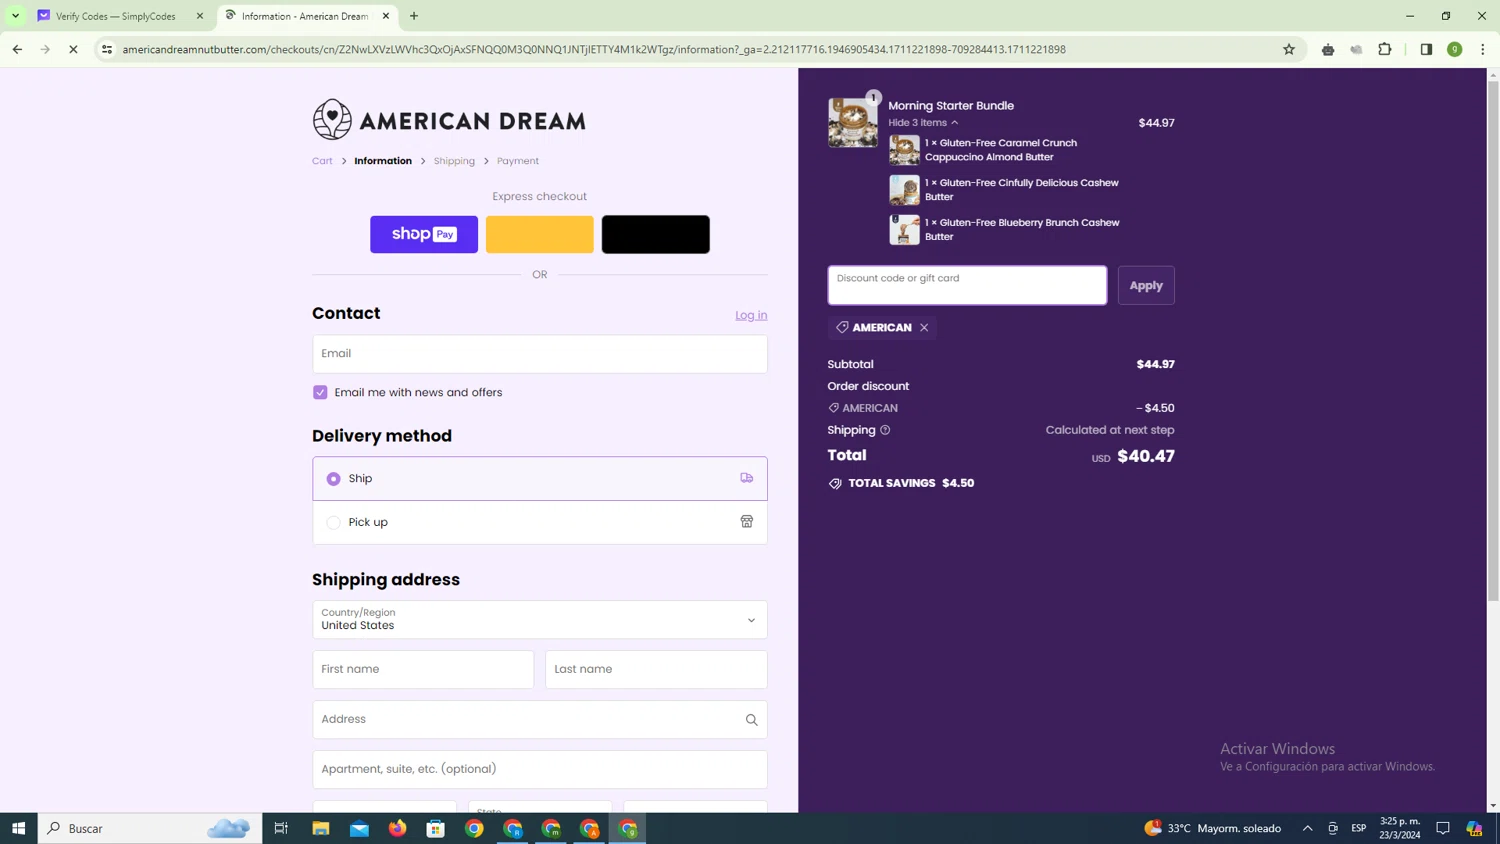Pay with Shop Pay express checkout
The image size is (1500, 844).
tap(424, 234)
